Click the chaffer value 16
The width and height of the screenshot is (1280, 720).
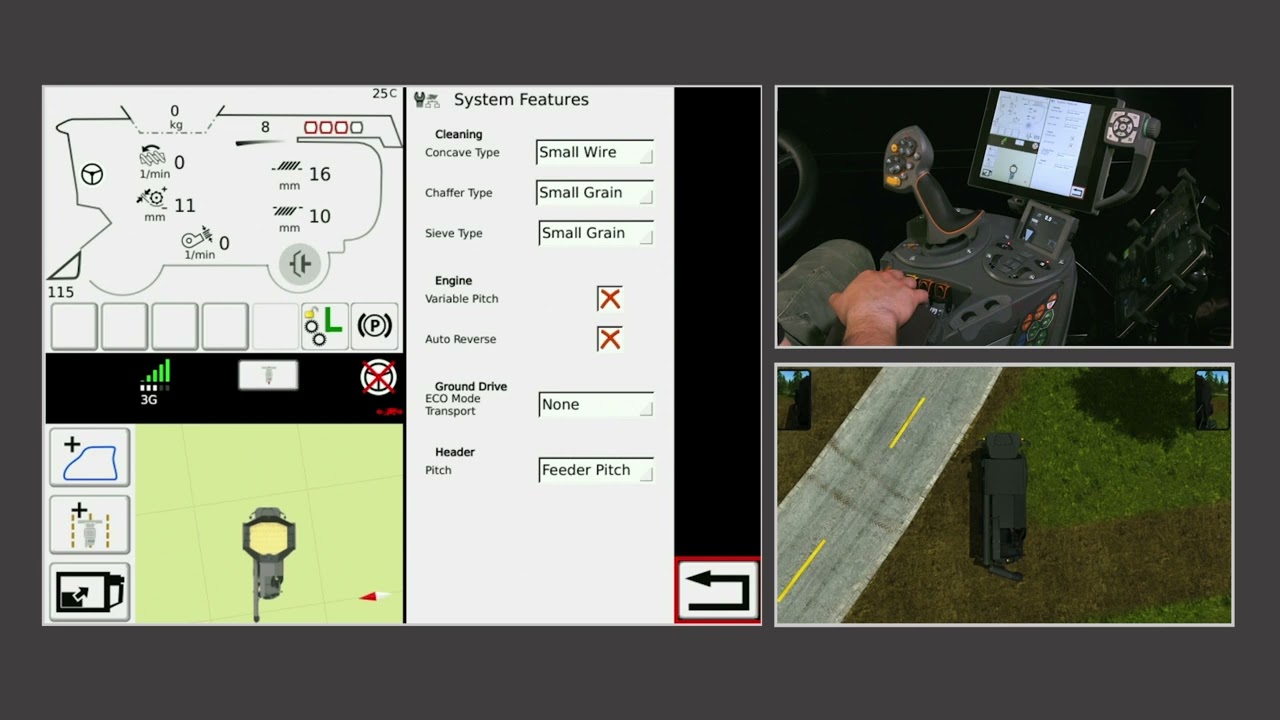[319, 174]
